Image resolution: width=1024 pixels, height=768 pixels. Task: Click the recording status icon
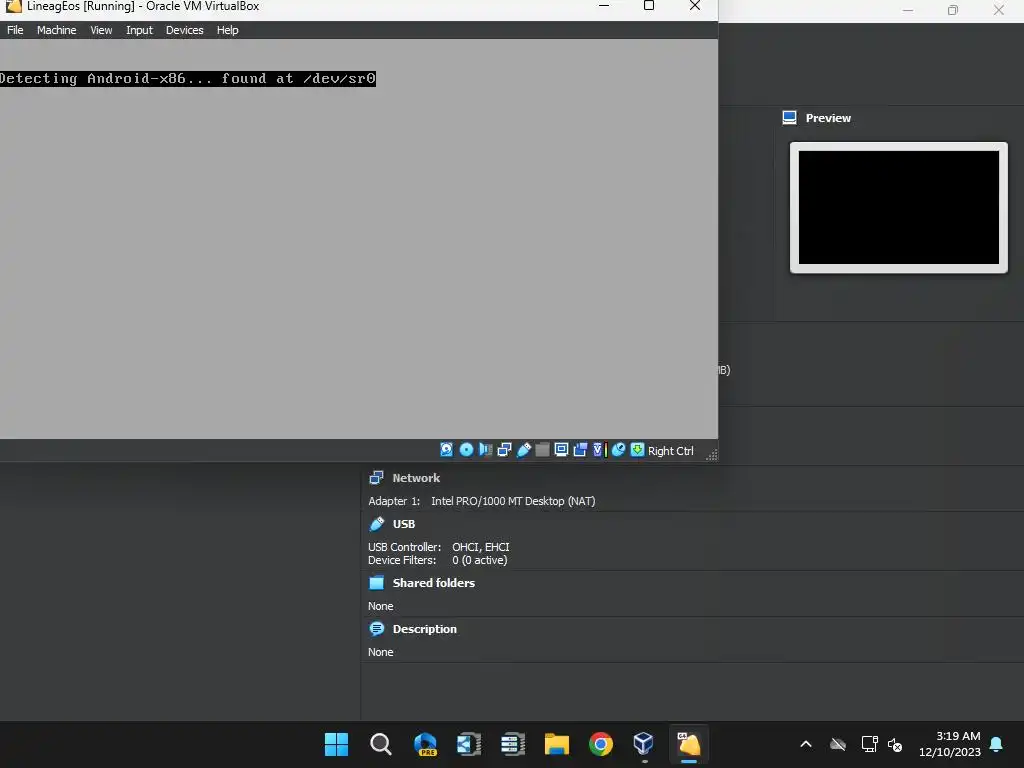580,450
